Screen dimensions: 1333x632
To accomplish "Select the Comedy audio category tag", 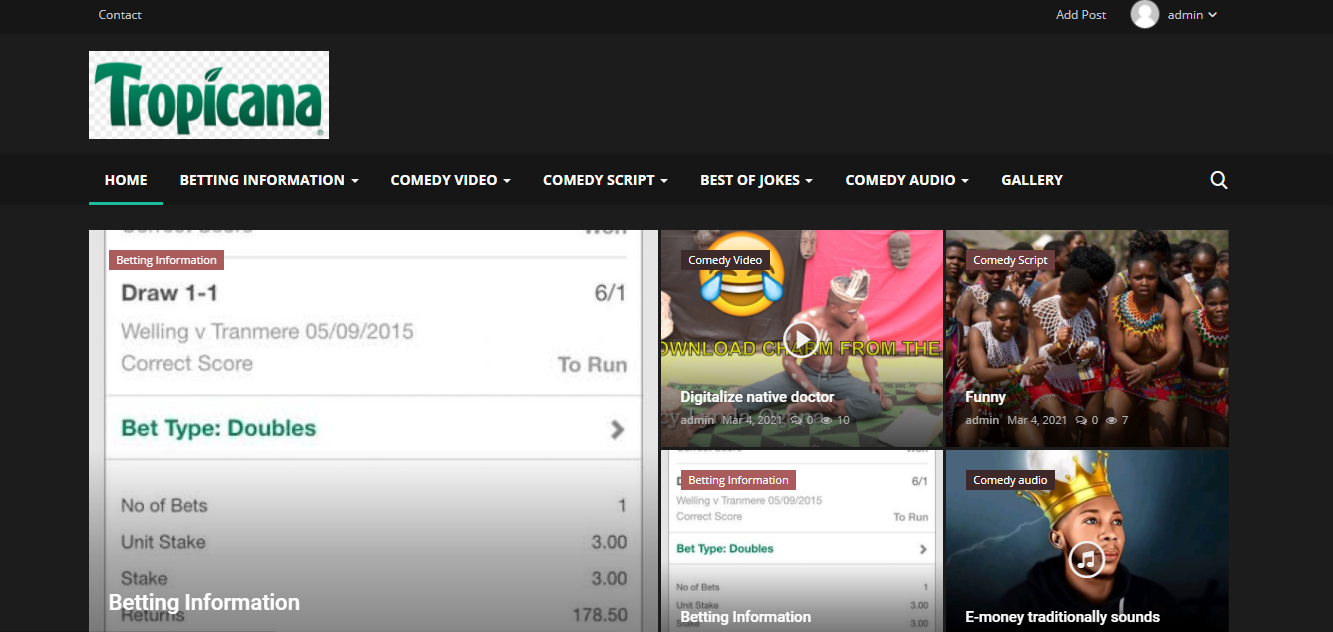I will [1010, 480].
